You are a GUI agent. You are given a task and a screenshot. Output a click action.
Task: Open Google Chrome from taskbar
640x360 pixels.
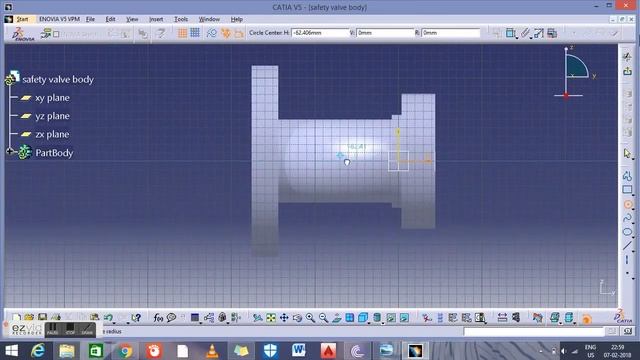[125, 351]
